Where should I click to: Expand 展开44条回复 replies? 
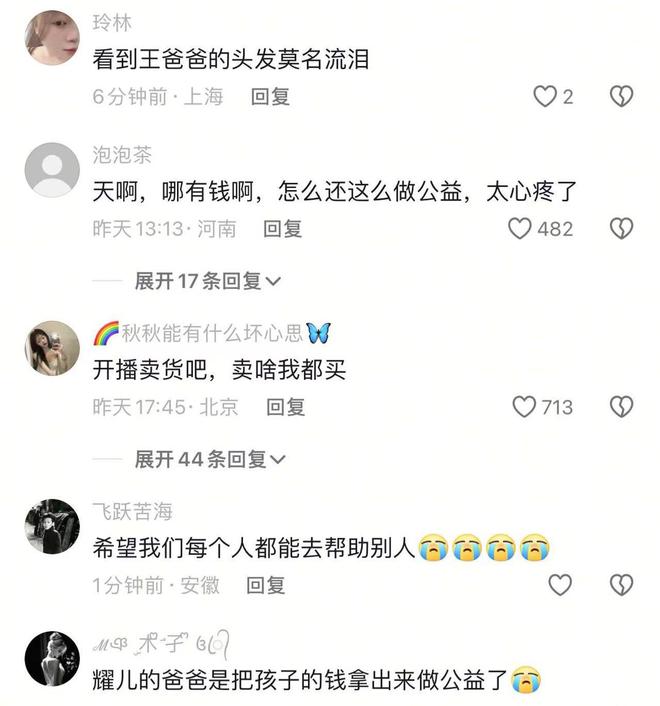click(210, 459)
